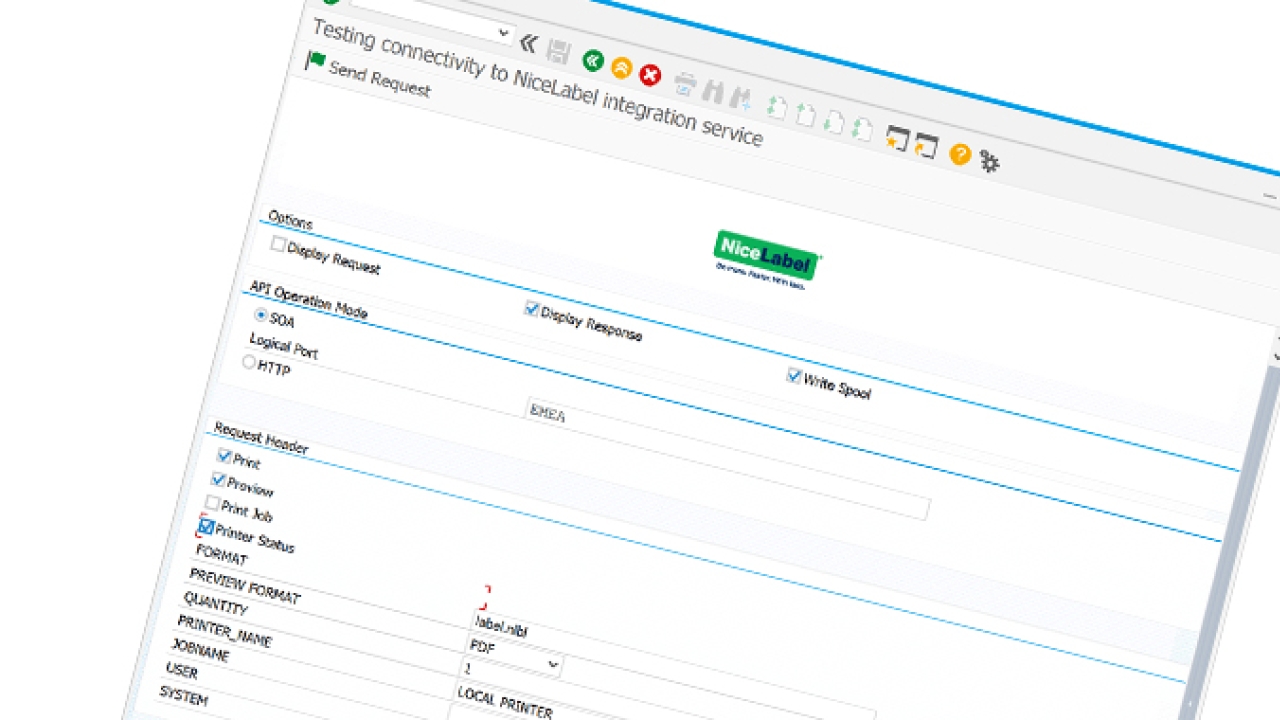Click the green flag Send Request icon
This screenshot has height=720, width=1280.
point(316,61)
